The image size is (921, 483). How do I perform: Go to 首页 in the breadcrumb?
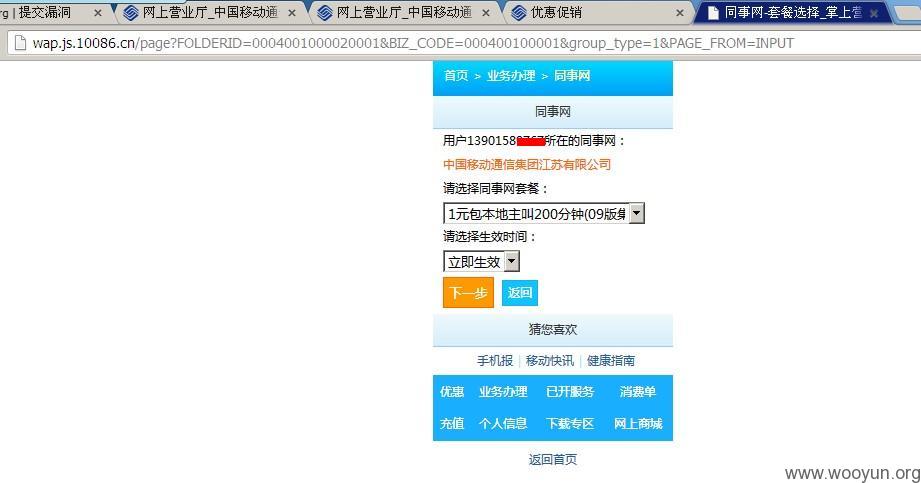[x=456, y=75]
